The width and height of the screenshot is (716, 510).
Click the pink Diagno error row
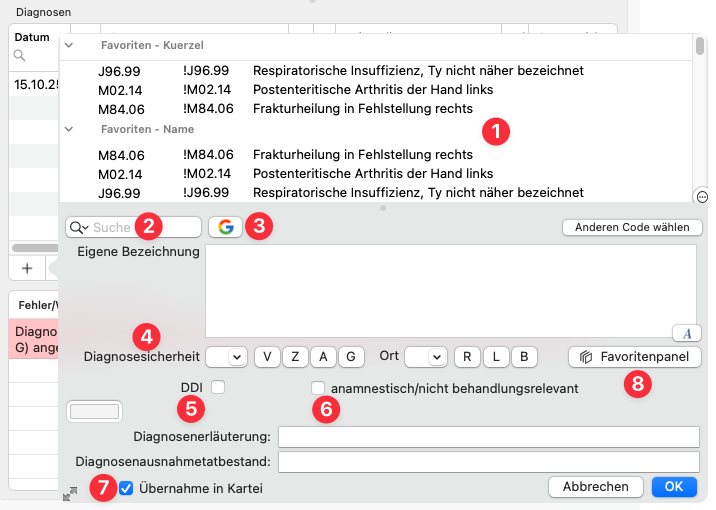[x=34, y=339]
